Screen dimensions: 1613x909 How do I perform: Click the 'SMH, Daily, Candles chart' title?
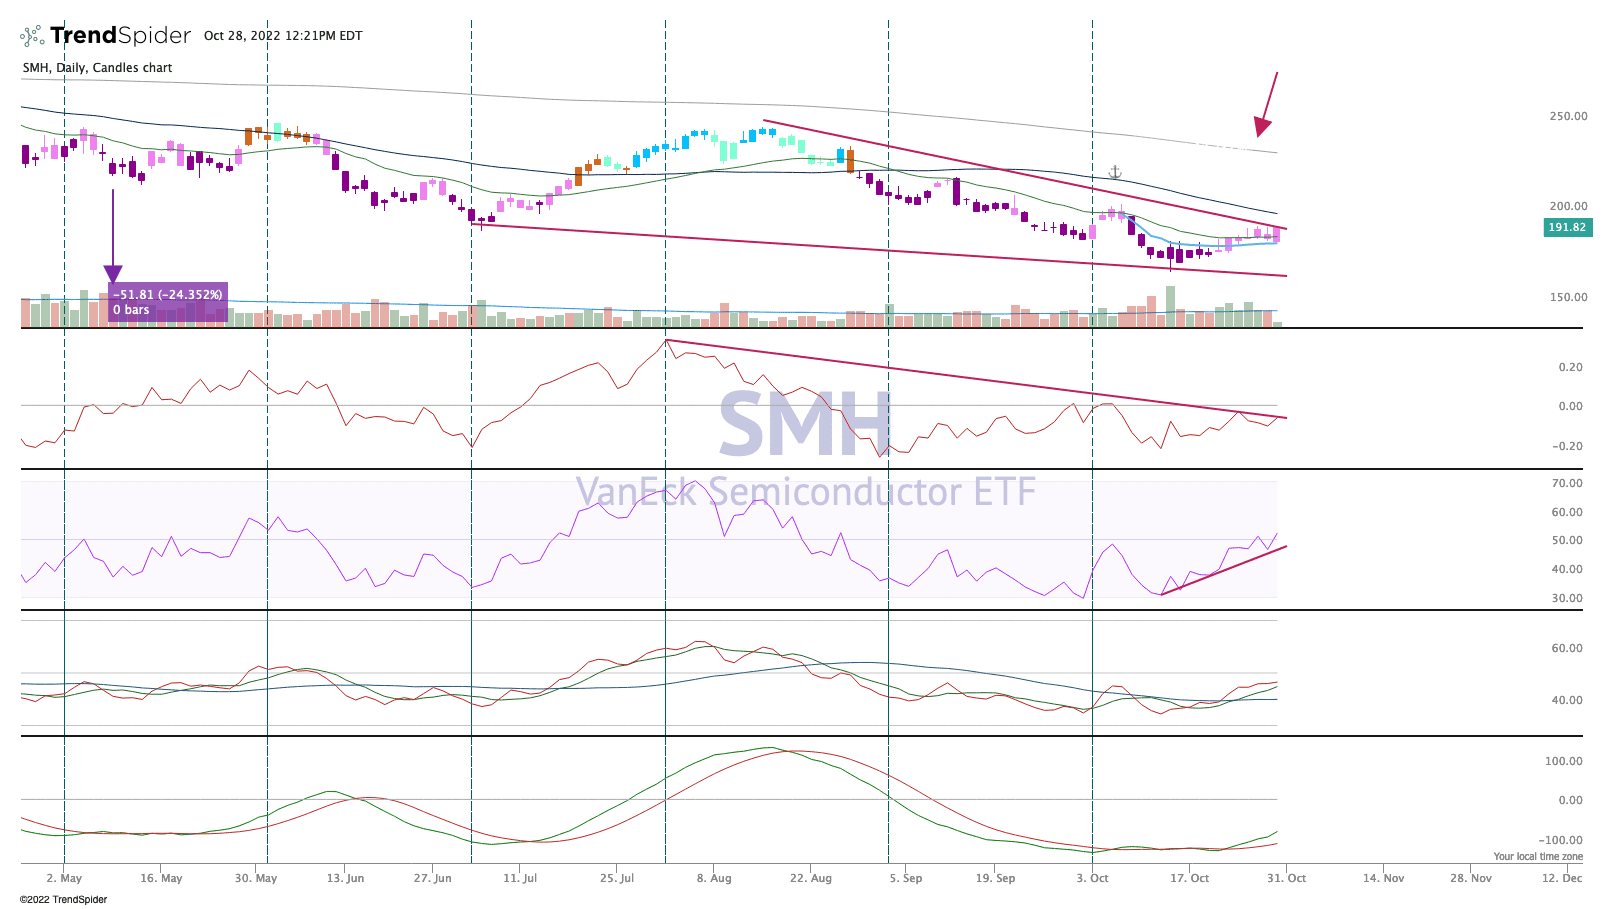(97, 68)
